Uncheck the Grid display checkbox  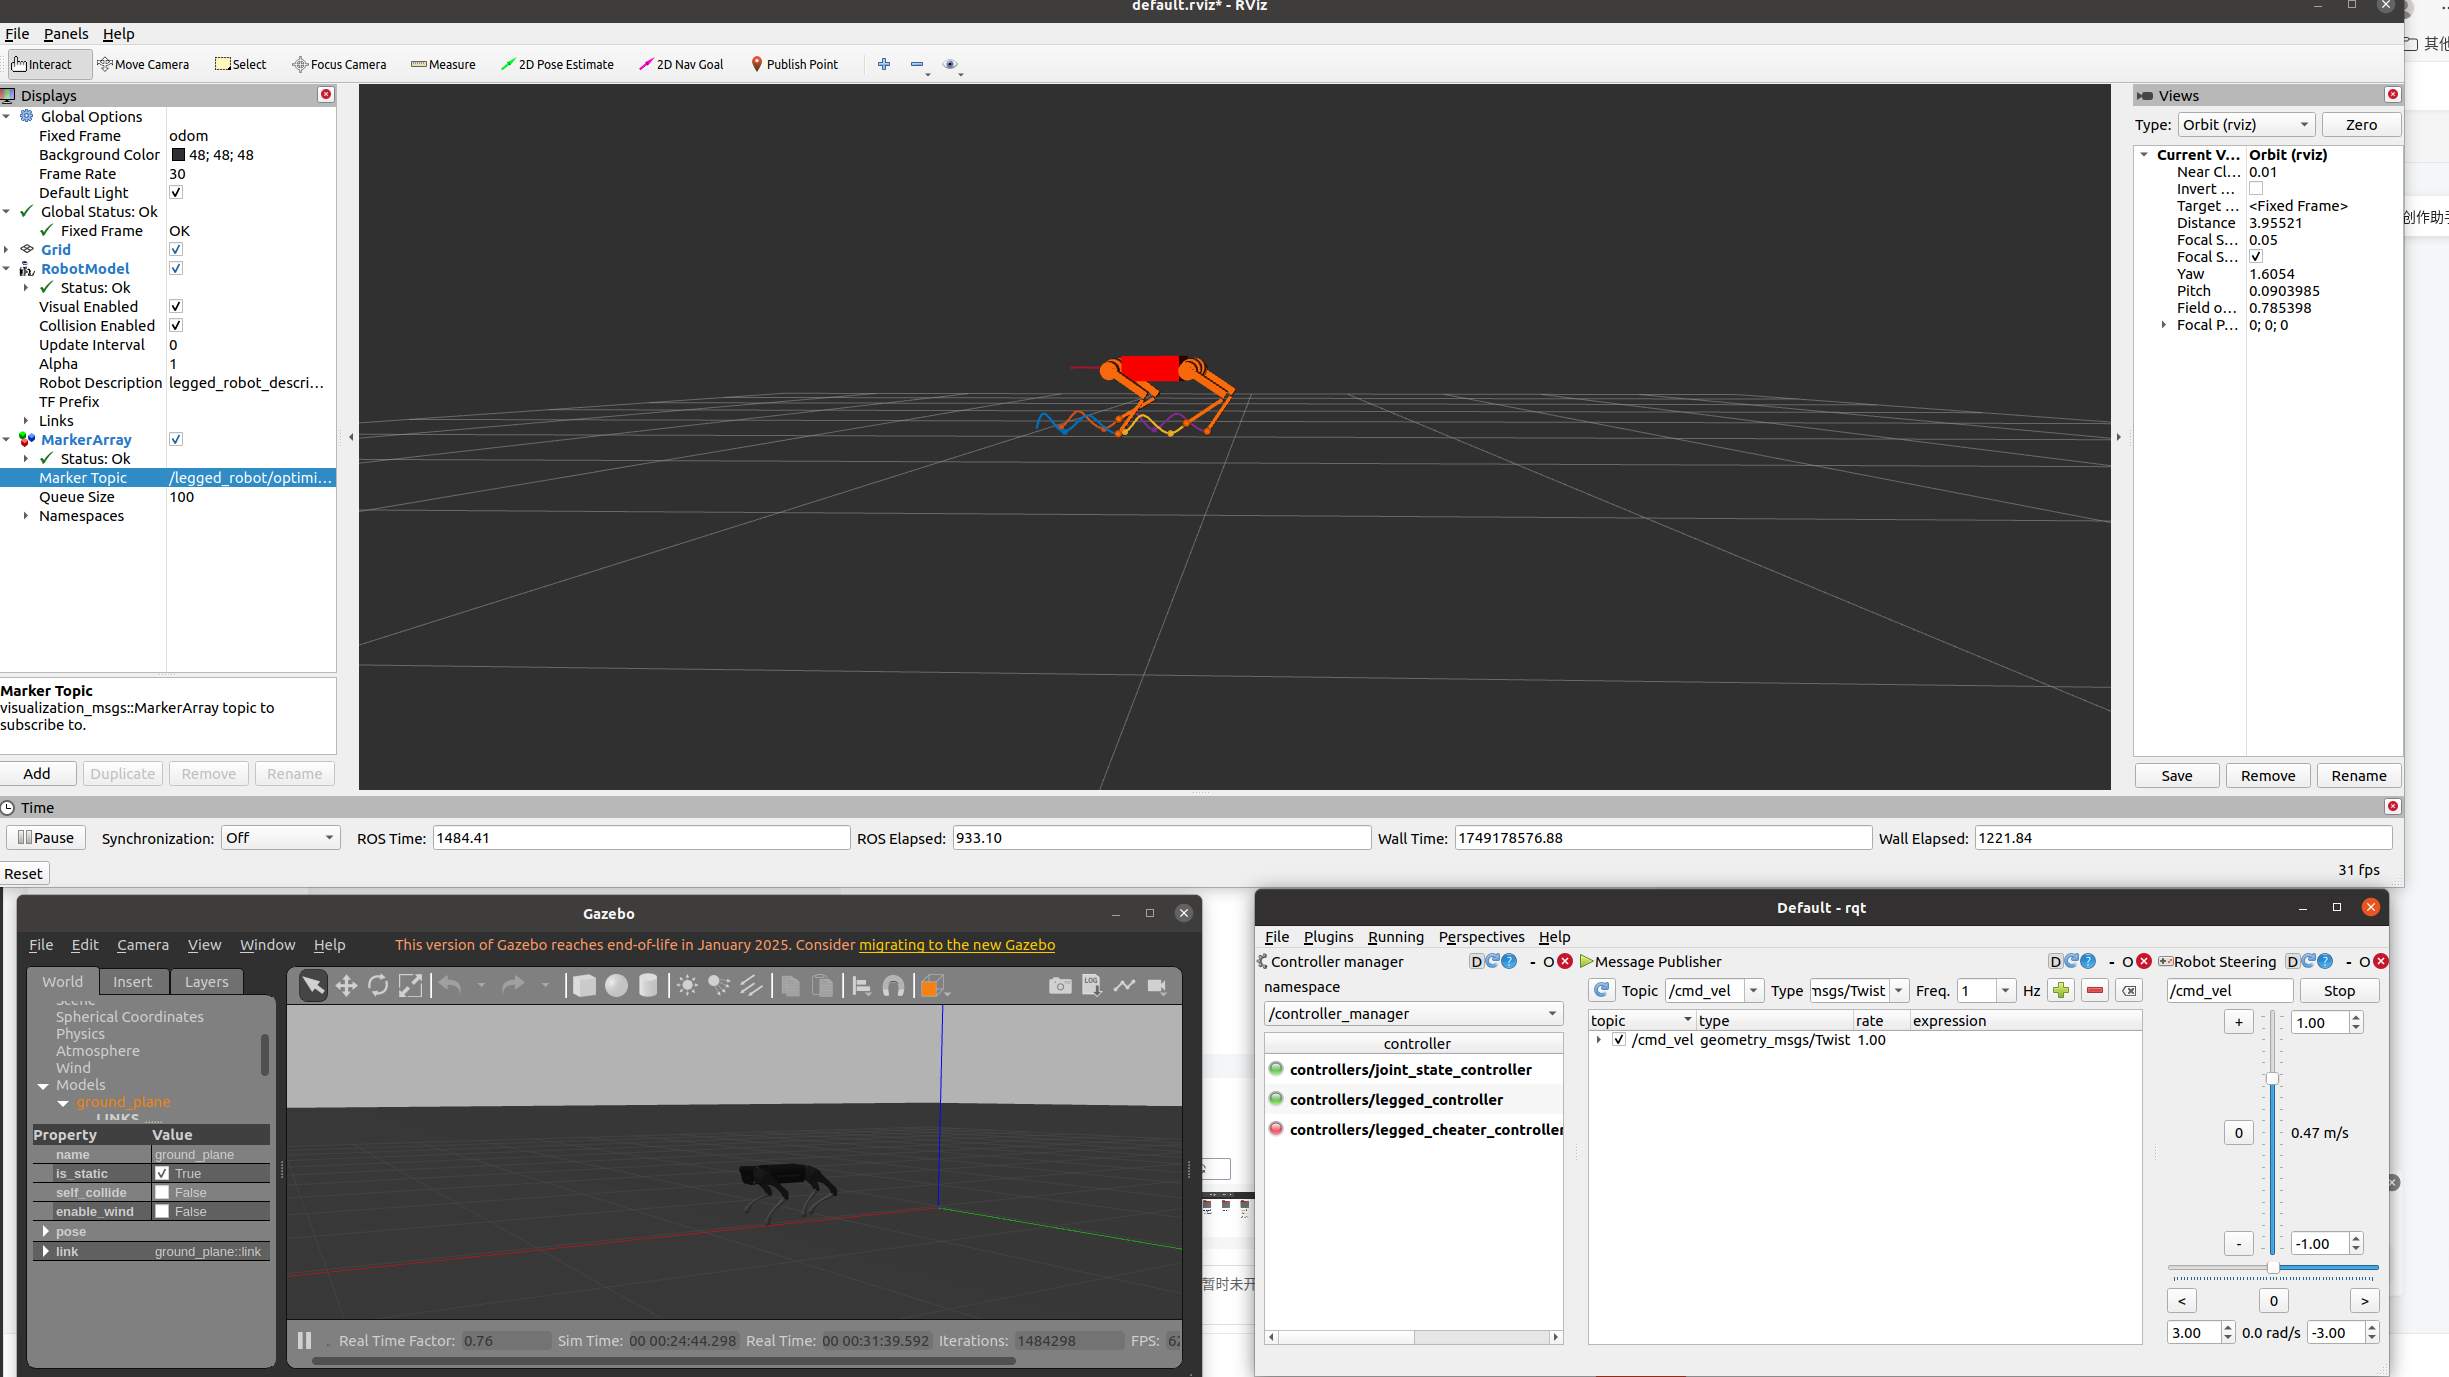tap(176, 250)
